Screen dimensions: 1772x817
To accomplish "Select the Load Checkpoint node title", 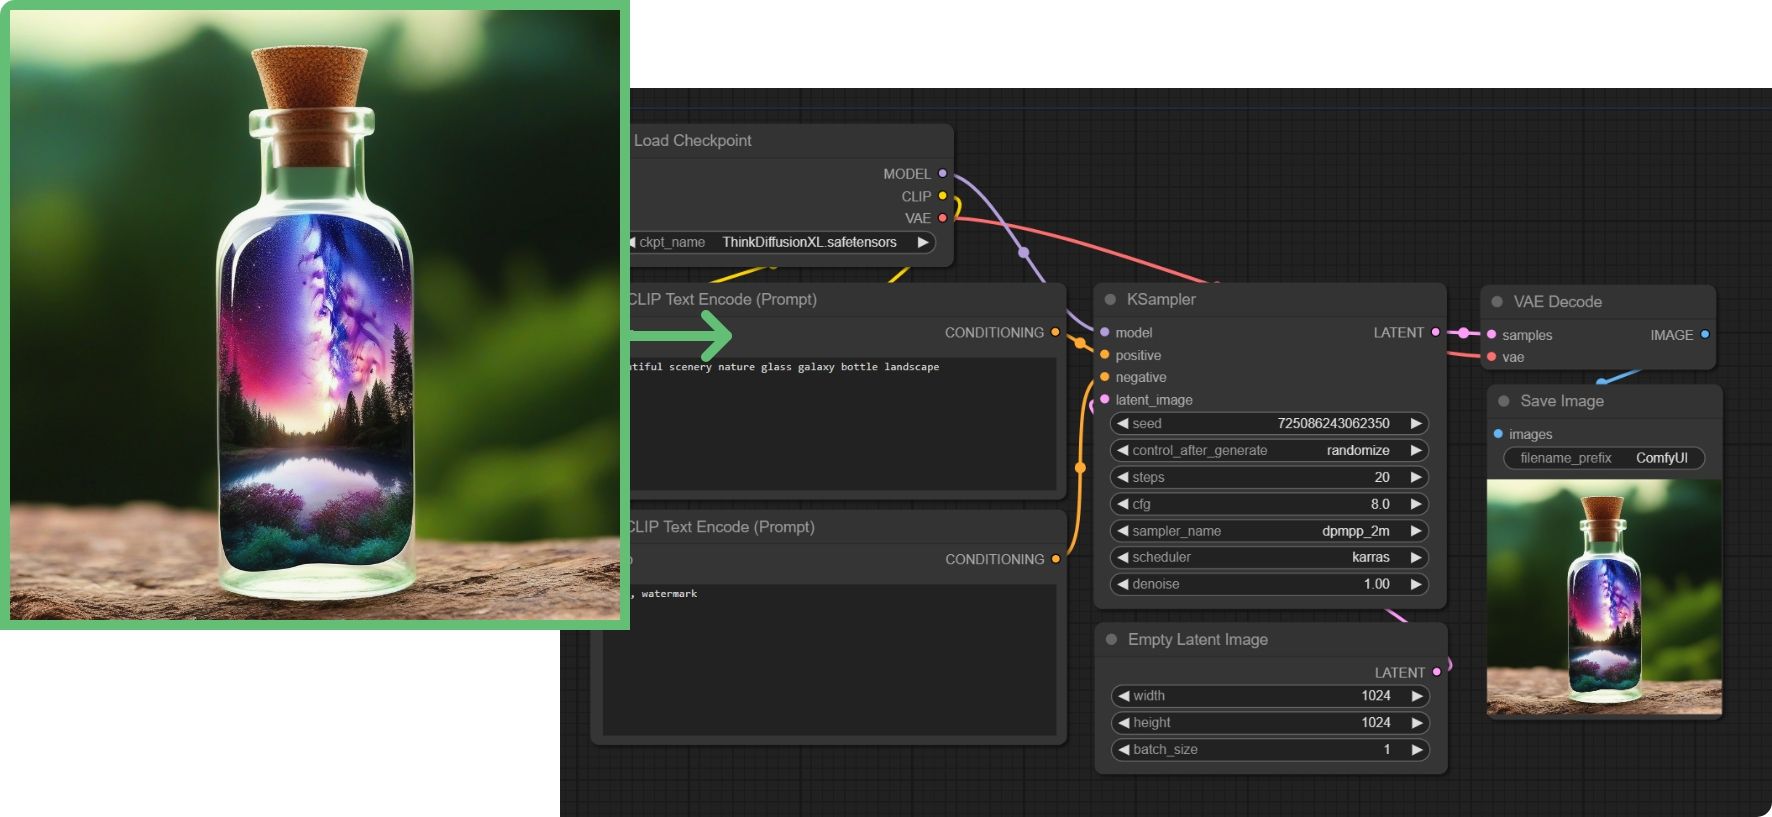I will click(692, 140).
